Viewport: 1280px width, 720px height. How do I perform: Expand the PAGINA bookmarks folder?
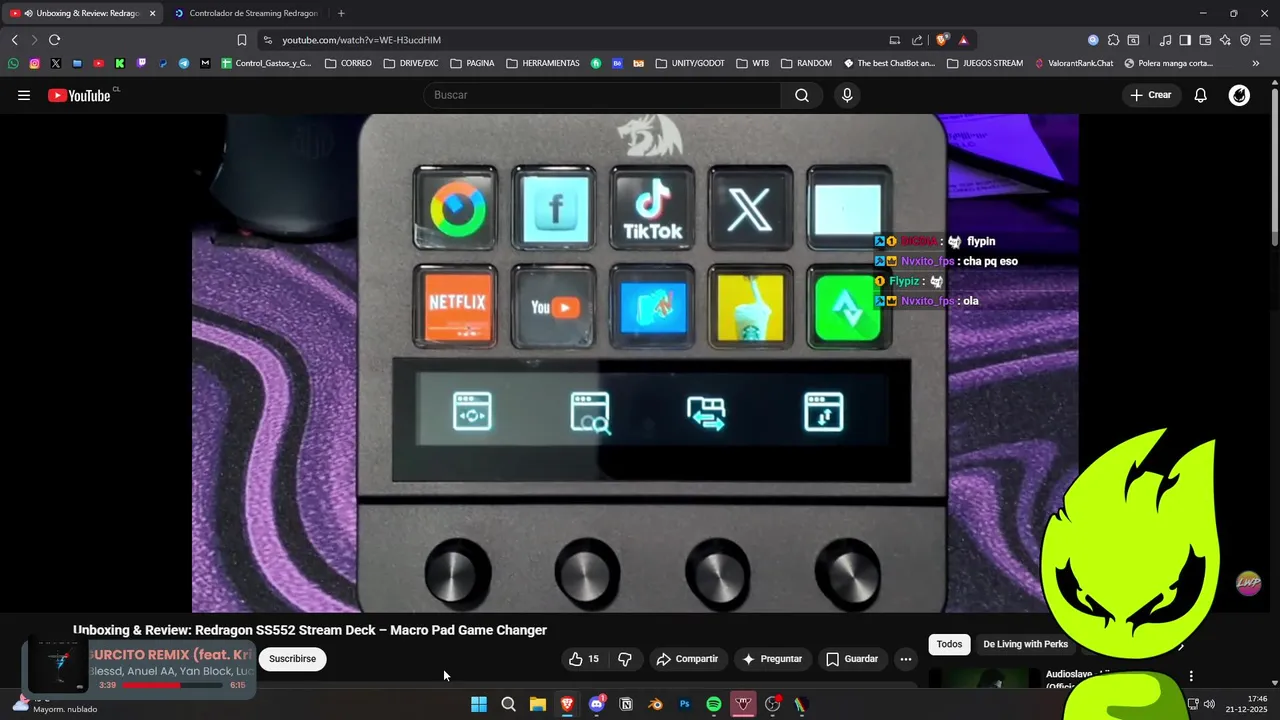coord(472,63)
